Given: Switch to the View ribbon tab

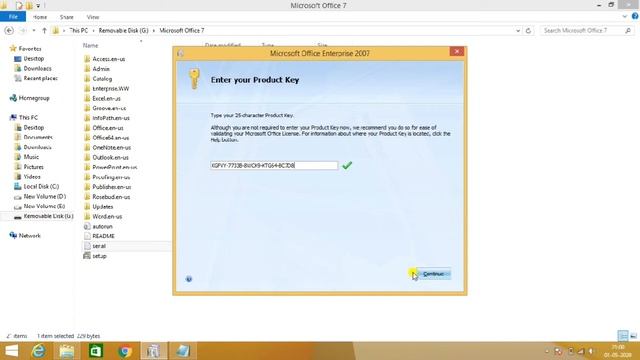Looking at the screenshot, I should [93, 17].
